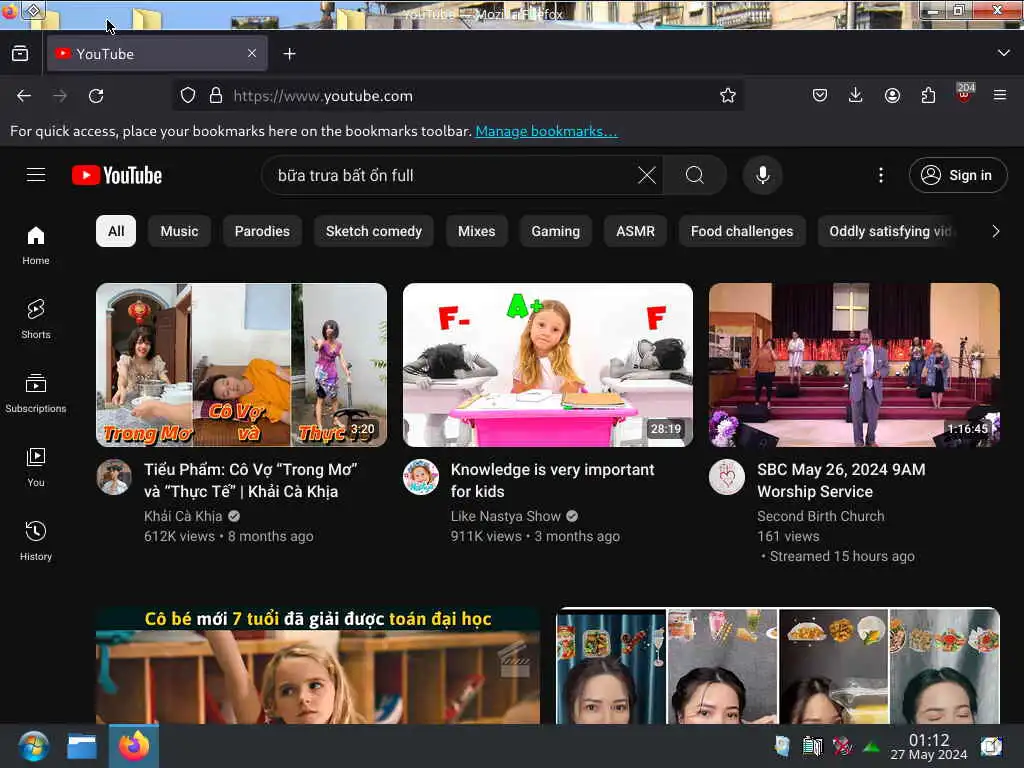The height and width of the screenshot is (768, 1024).
Task: Play the four-face food video thumbnail
Action: tap(778, 665)
